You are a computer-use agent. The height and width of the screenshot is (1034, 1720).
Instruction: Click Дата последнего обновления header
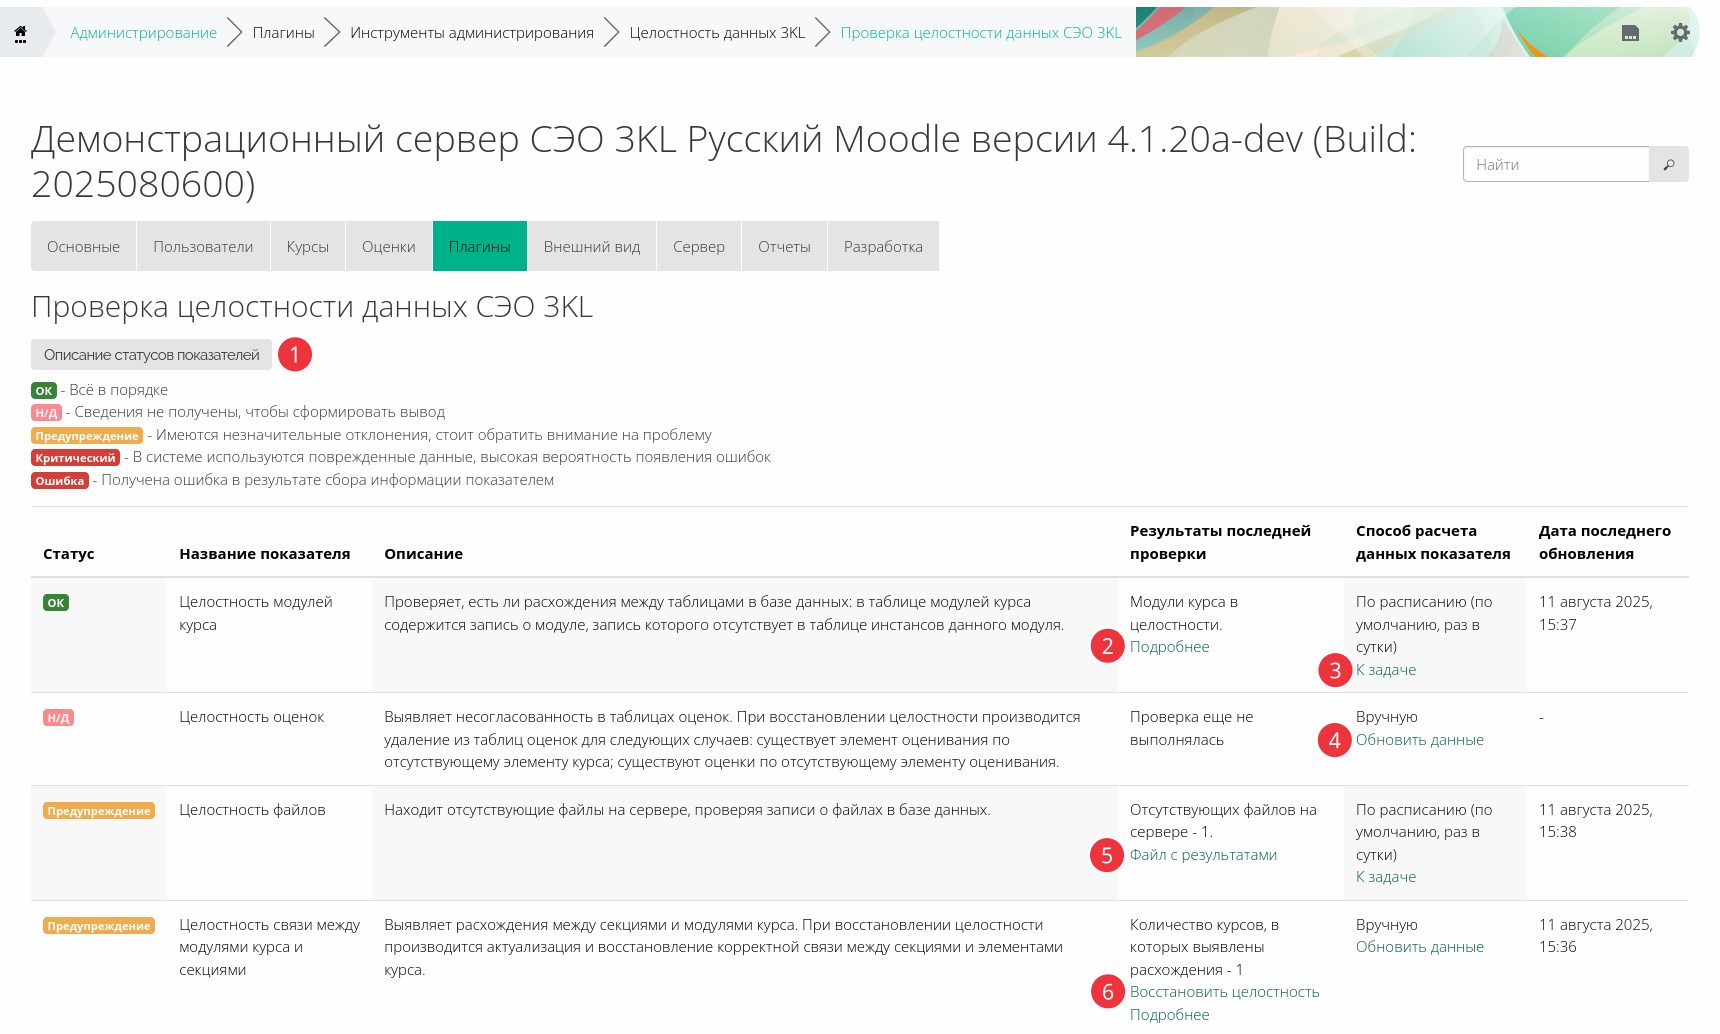1605,542
